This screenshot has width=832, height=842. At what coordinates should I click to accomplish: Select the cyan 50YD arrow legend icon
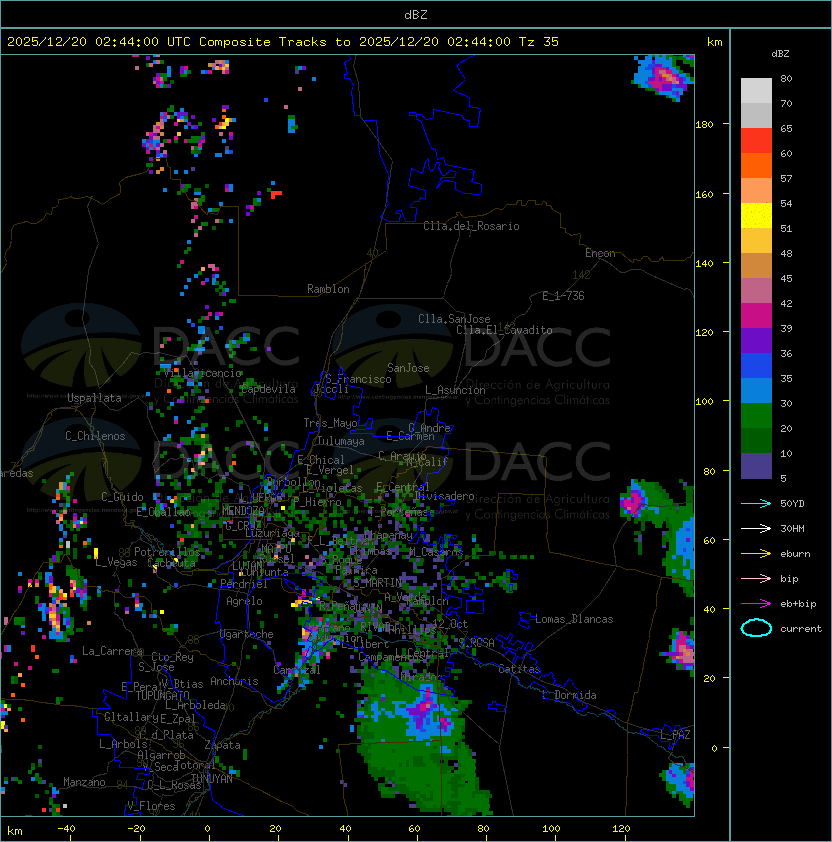pyautogui.click(x=756, y=504)
